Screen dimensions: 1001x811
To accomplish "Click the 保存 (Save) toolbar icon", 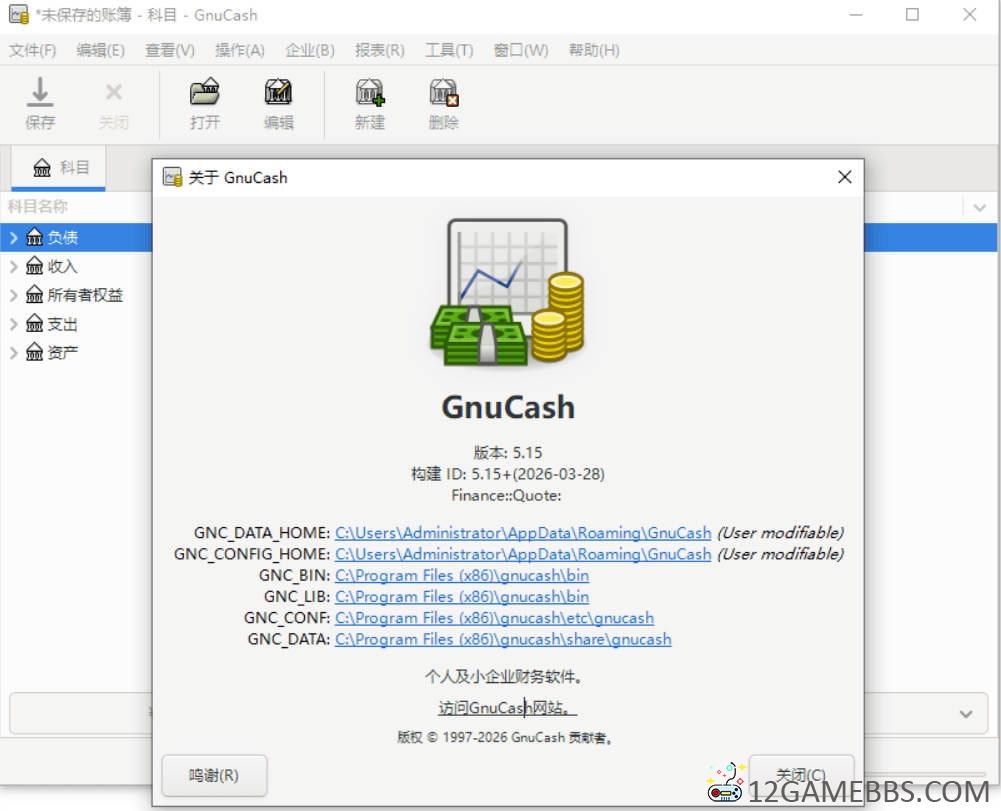I will coord(40,93).
